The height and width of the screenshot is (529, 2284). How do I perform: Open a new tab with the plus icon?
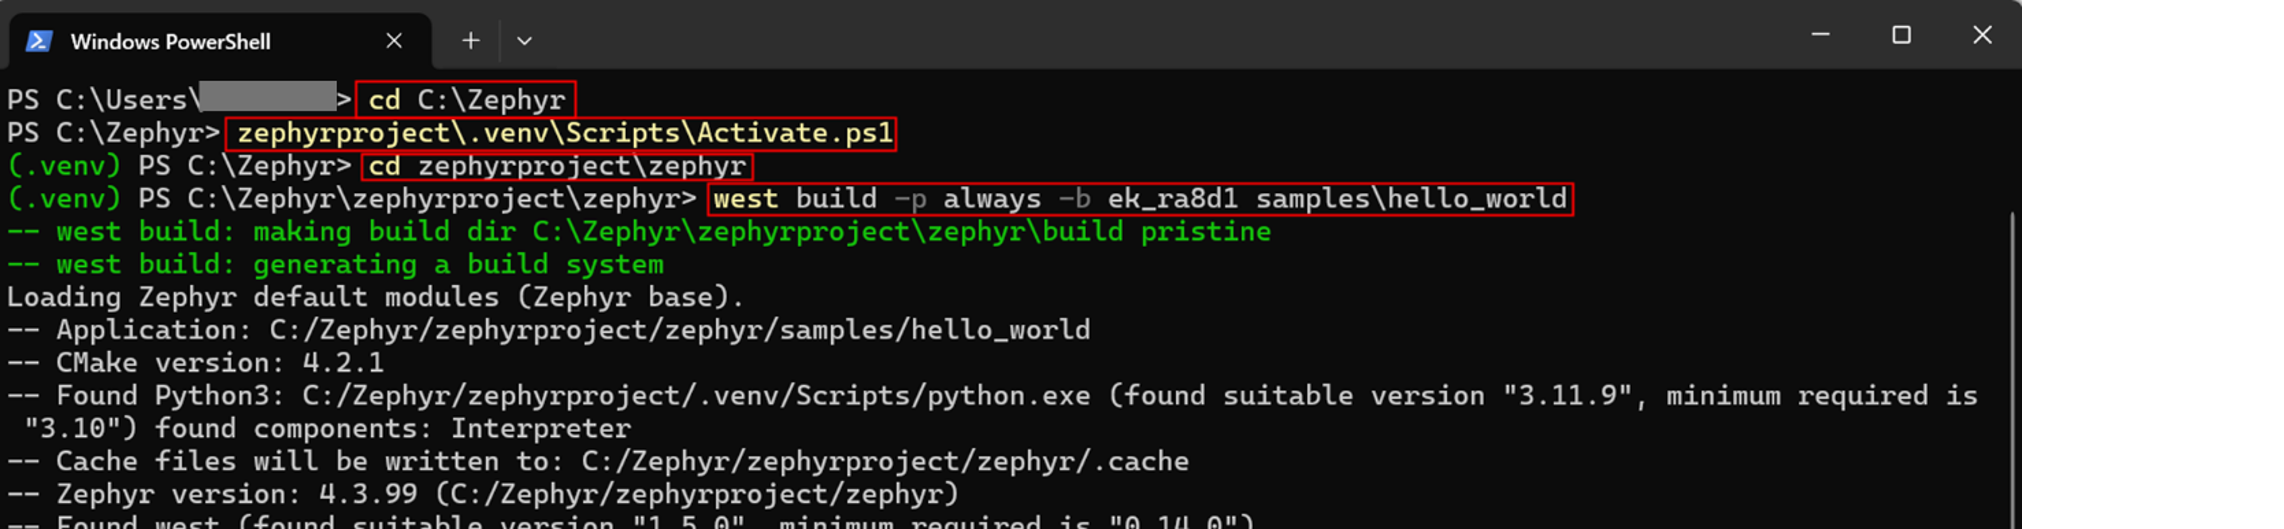coord(471,41)
